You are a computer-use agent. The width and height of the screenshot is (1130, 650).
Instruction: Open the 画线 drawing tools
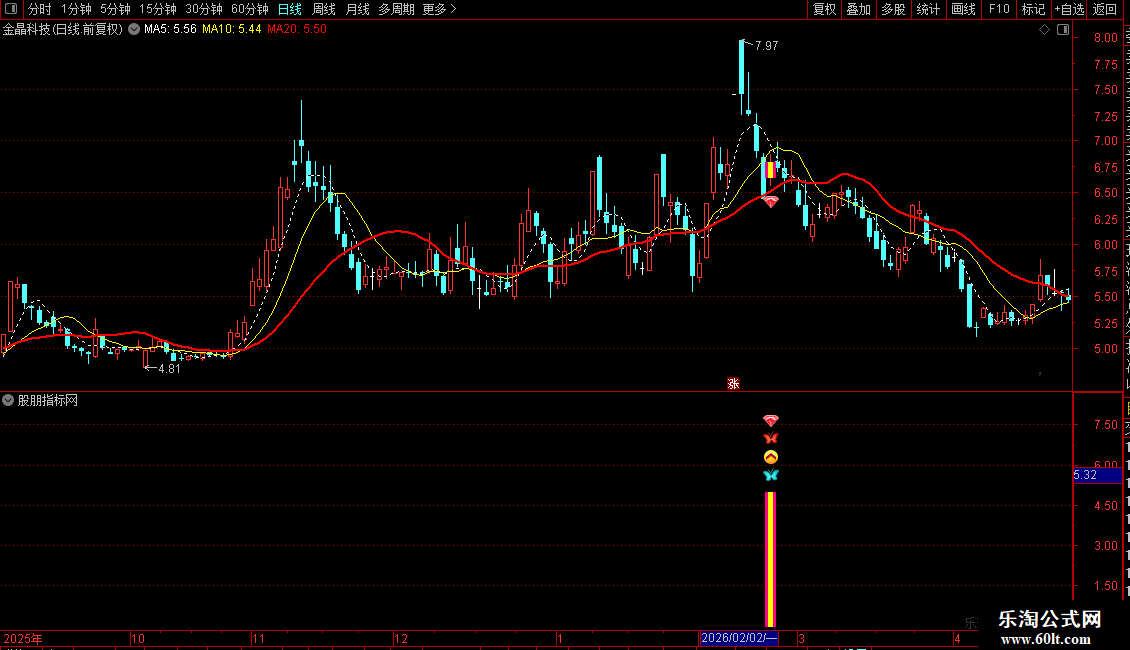[963, 9]
